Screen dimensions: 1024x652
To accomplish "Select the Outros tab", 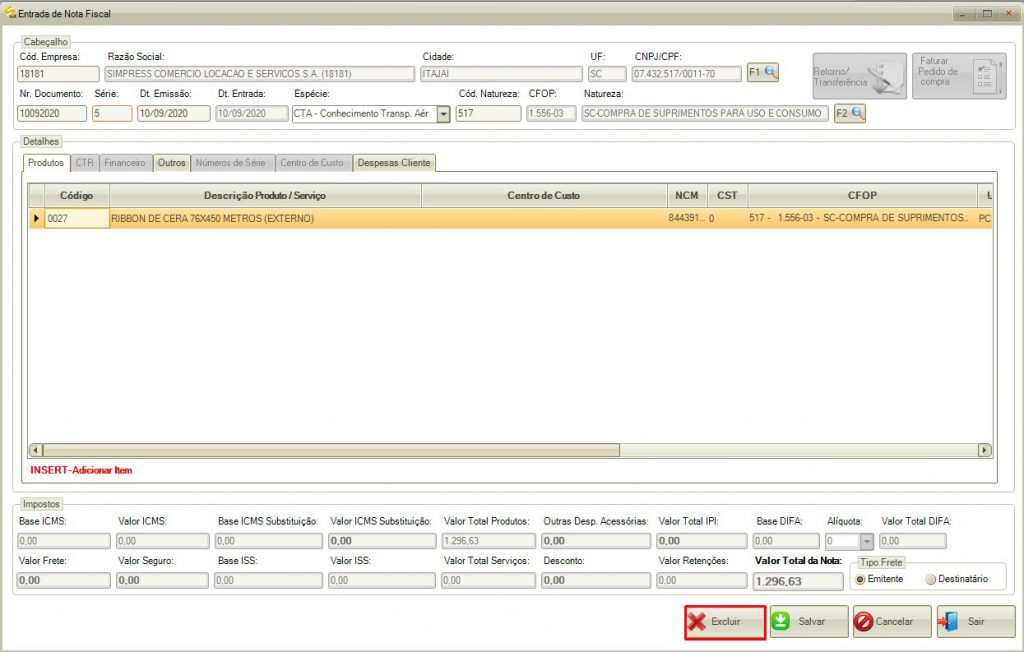I will coord(171,162).
